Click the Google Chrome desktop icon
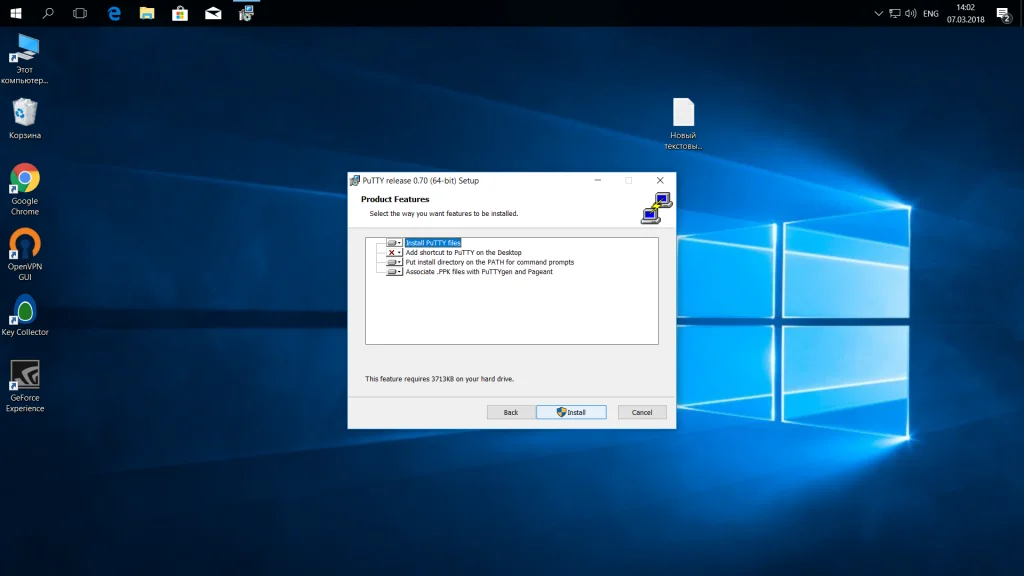1024x576 pixels. pyautogui.click(x=25, y=180)
